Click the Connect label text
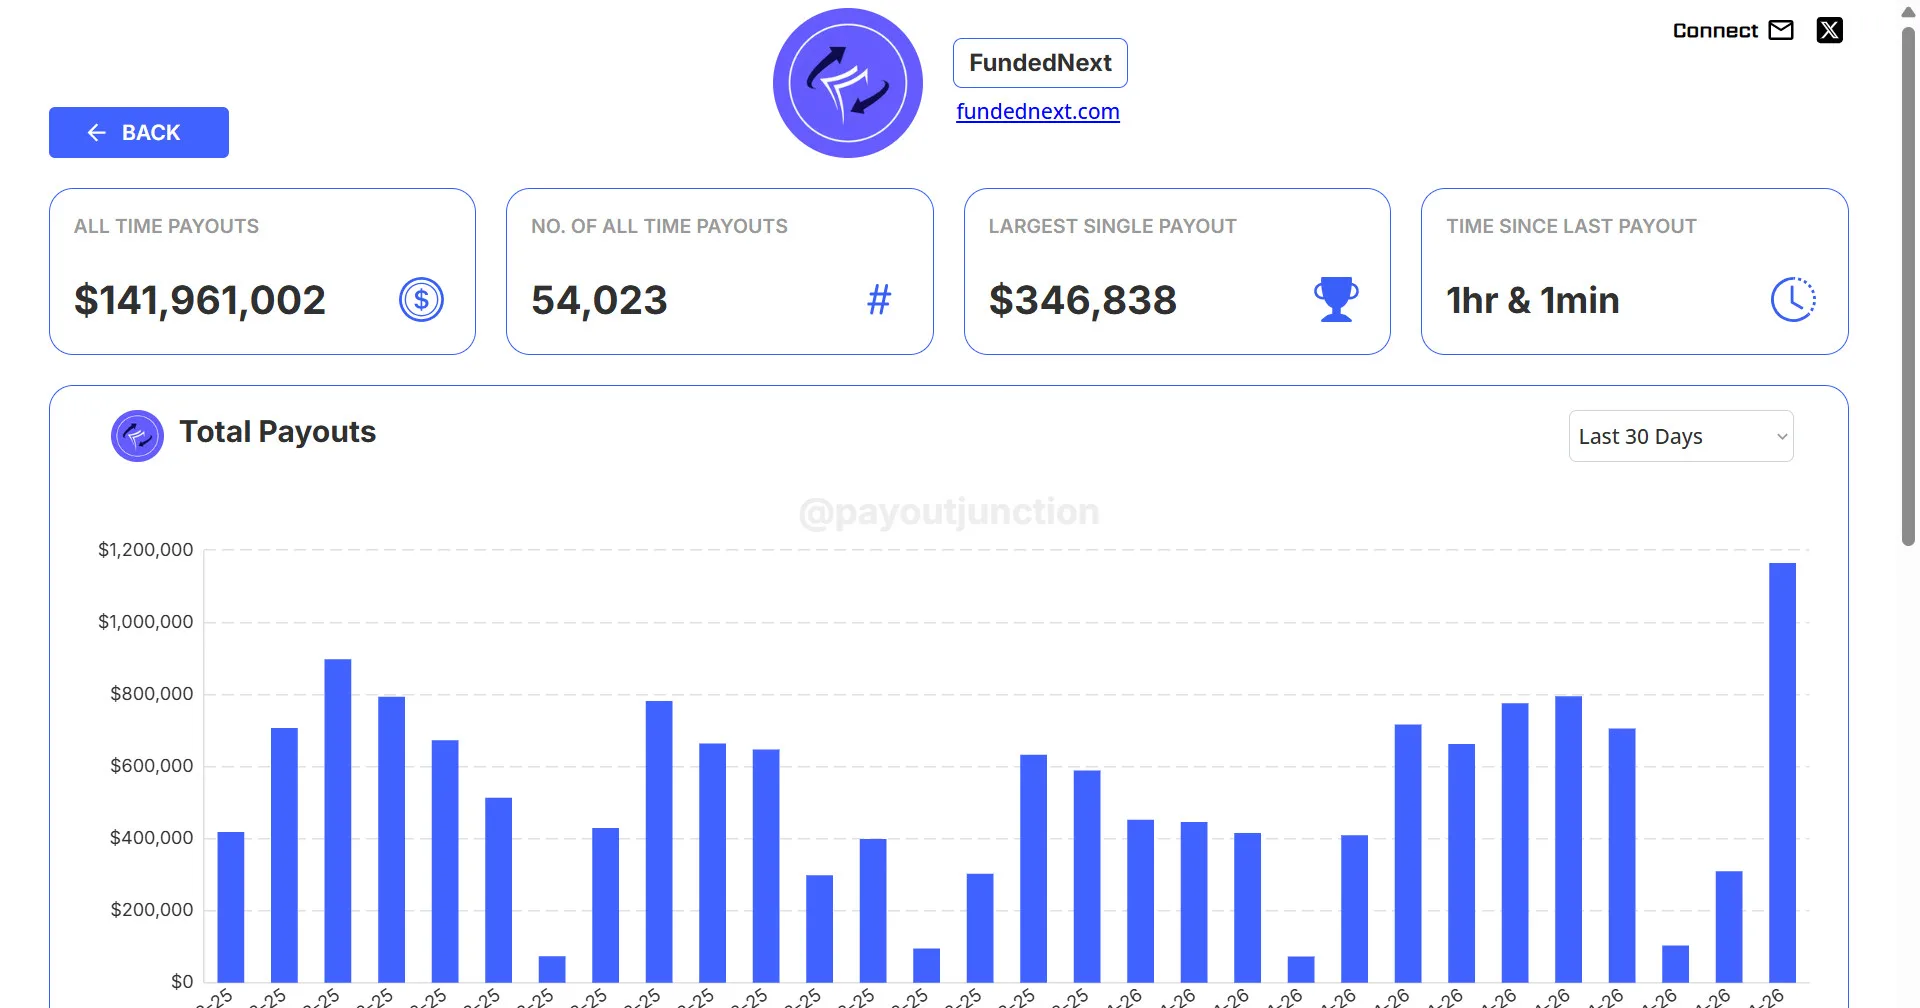This screenshot has width=1920, height=1008. pyautogui.click(x=1715, y=31)
